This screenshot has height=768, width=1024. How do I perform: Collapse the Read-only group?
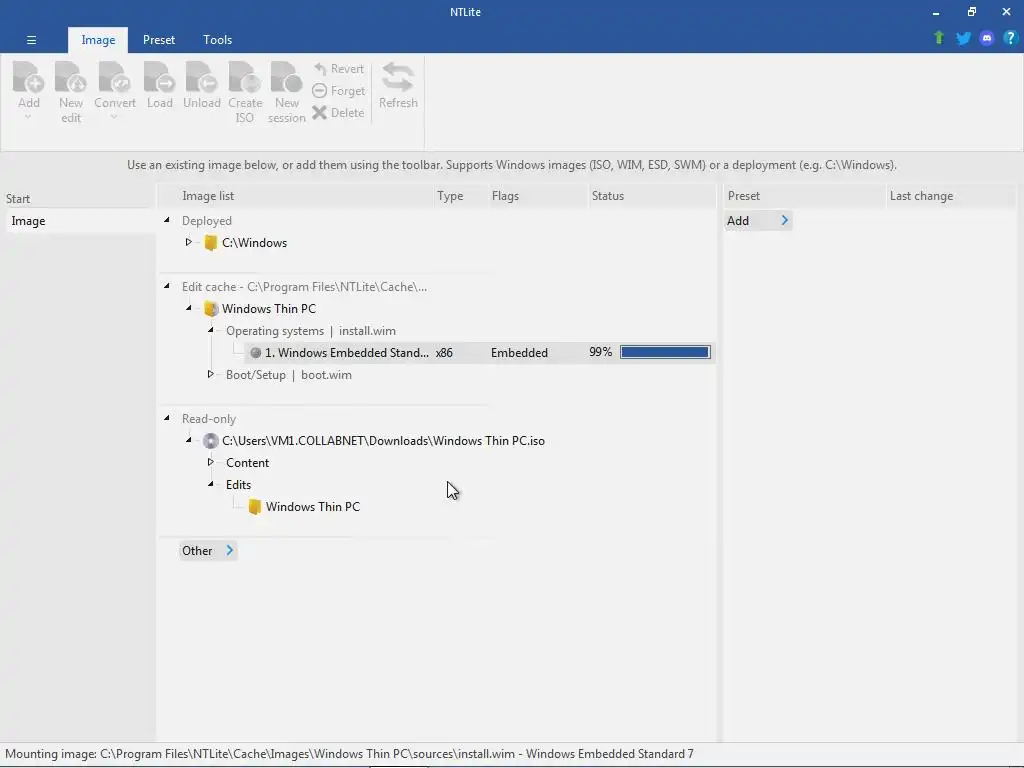click(167, 418)
